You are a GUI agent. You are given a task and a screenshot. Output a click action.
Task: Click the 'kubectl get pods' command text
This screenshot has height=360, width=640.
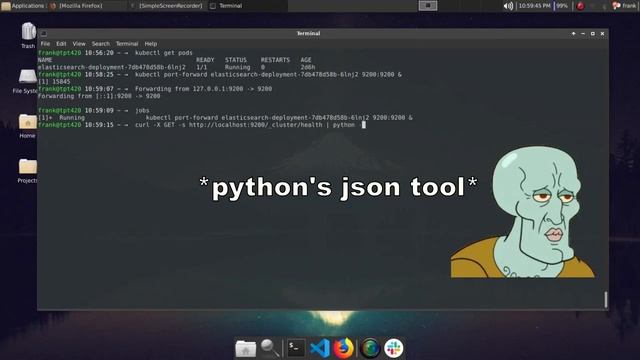(x=164, y=53)
